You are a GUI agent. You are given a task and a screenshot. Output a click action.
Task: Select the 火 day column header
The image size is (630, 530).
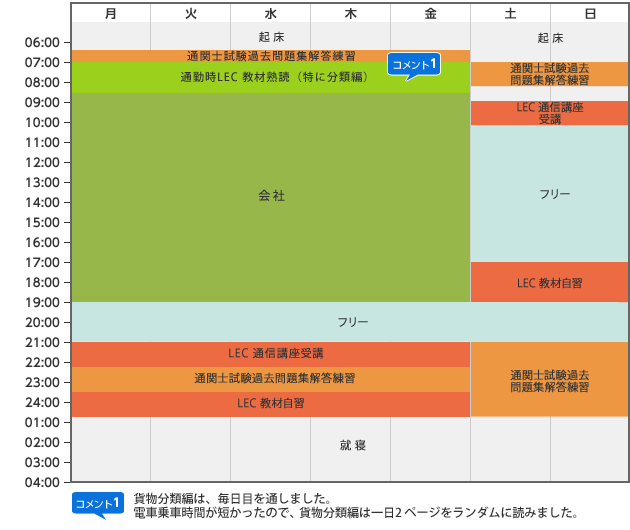[190, 13]
